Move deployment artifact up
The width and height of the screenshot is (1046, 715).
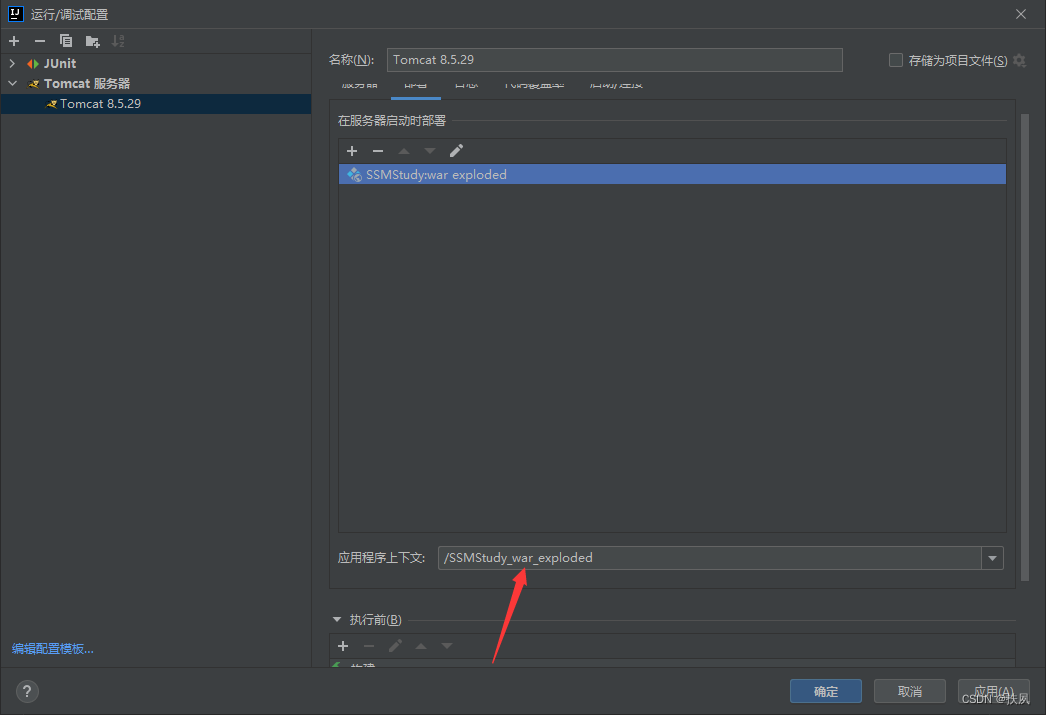coord(404,151)
